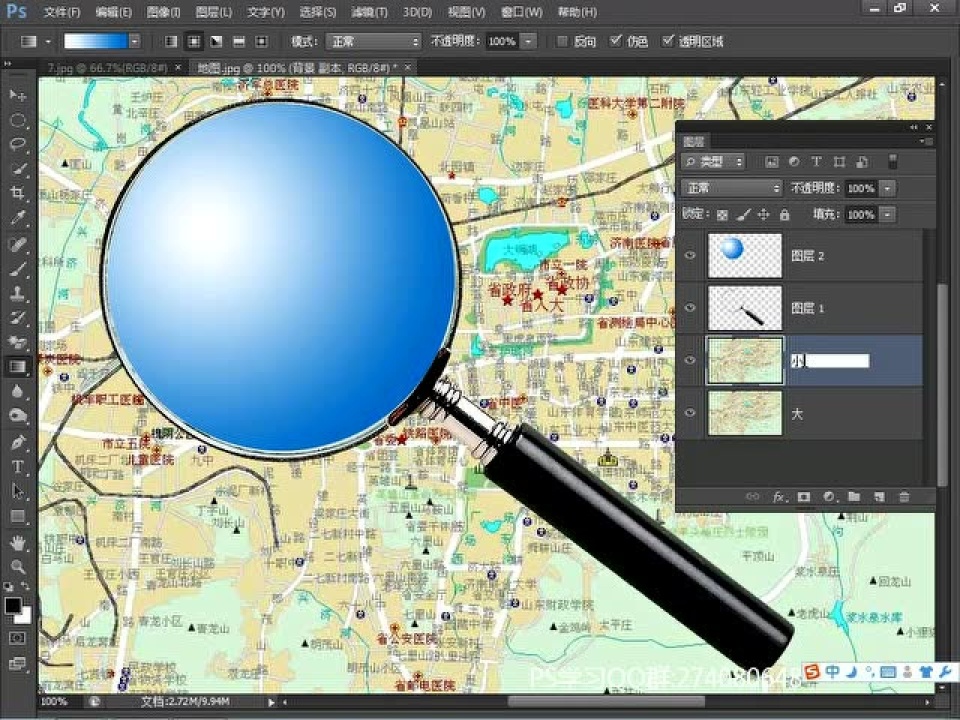Select the Lasso tool
Screen dimensions: 960x720
18,144
